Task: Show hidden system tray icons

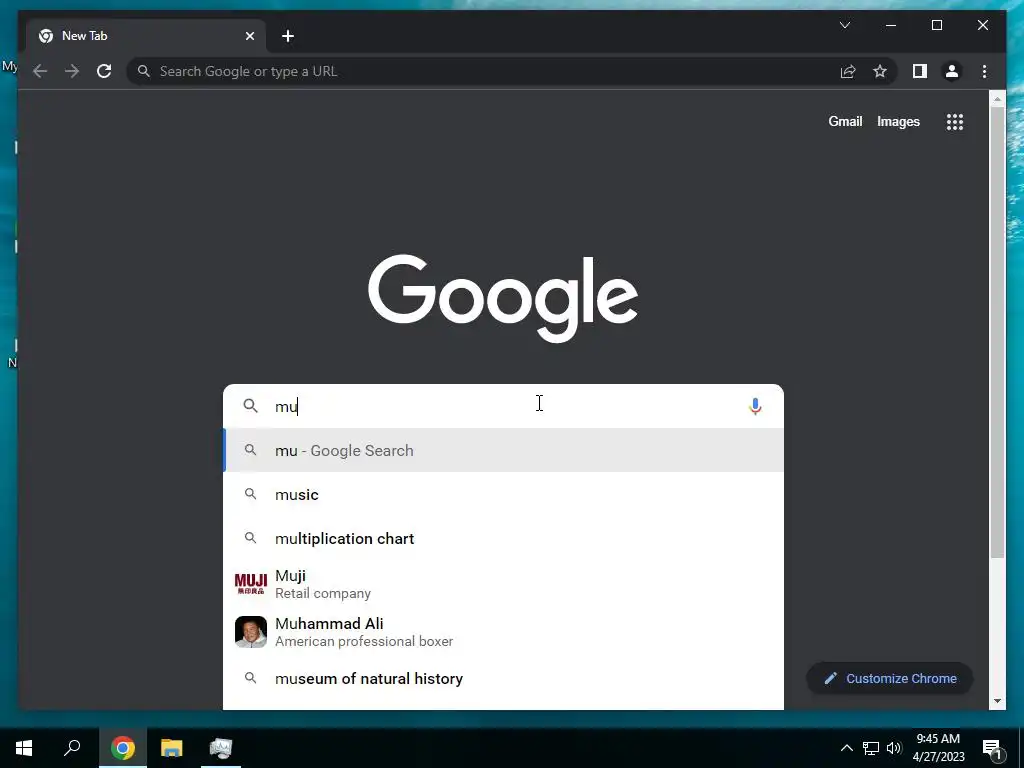Action: pyautogui.click(x=846, y=748)
